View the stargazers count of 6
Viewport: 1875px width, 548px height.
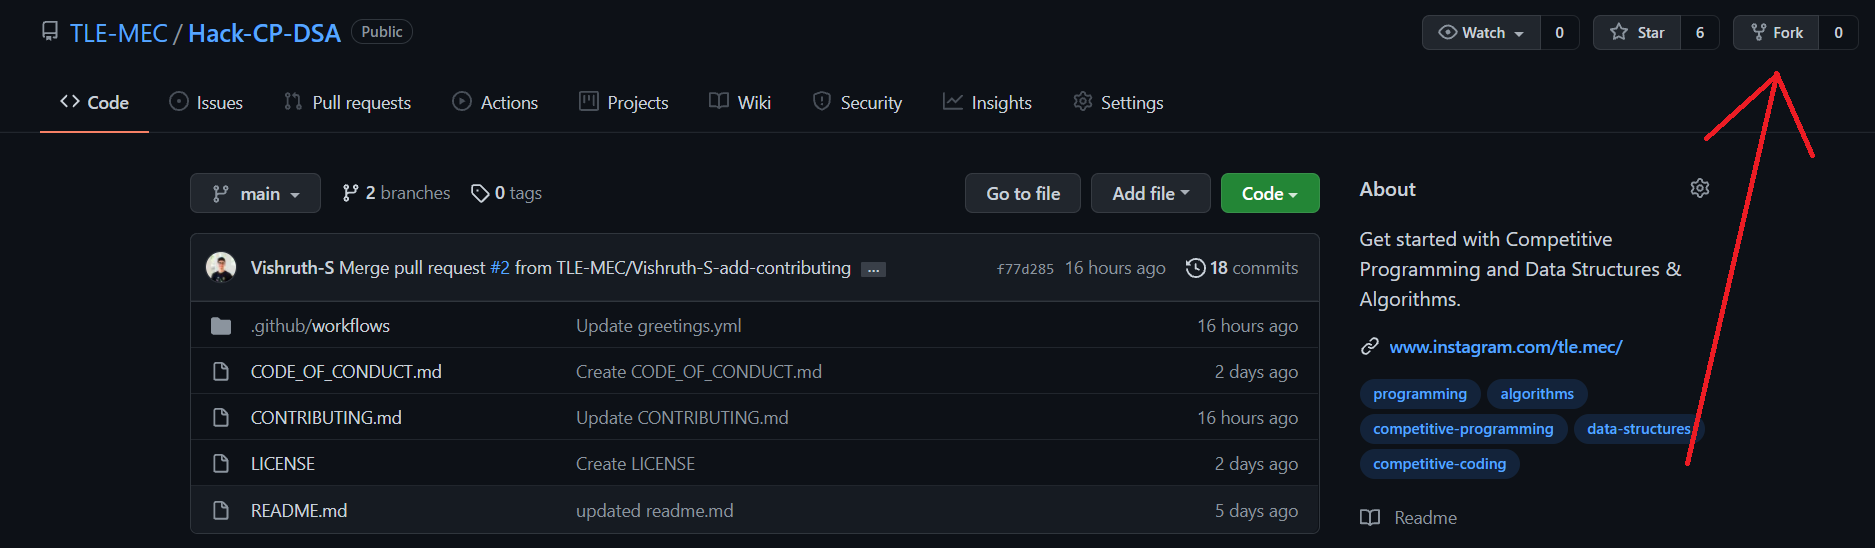(1699, 33)
